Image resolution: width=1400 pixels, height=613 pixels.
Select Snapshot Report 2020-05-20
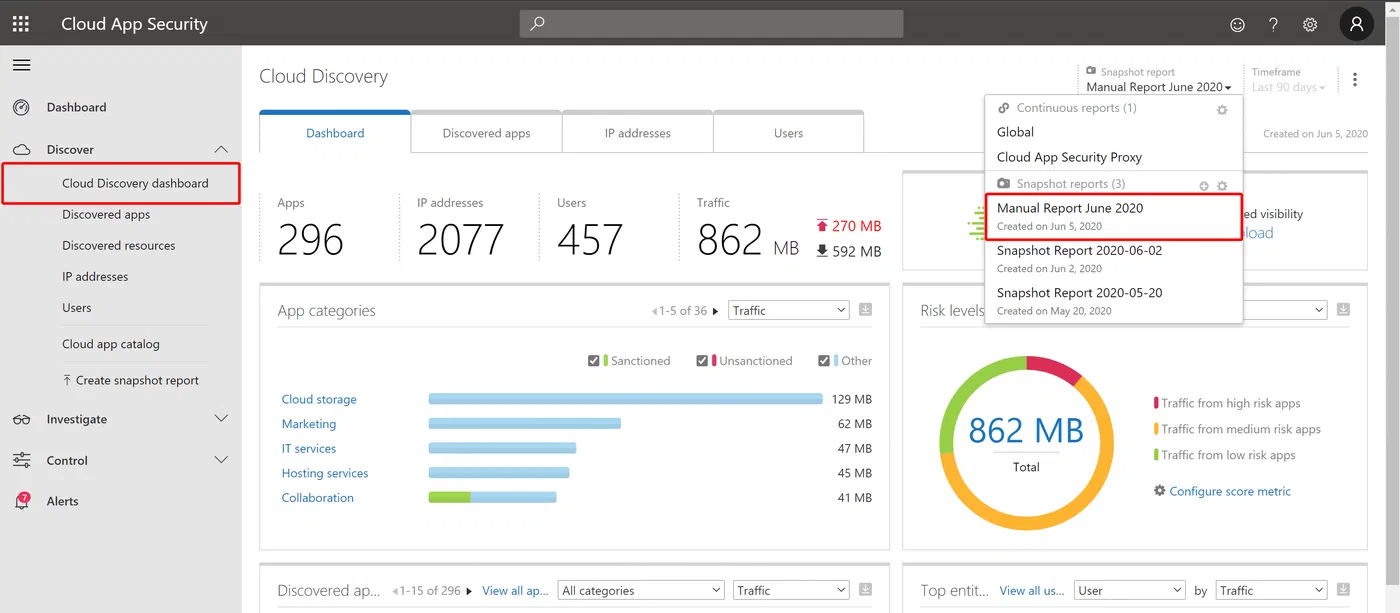tap(1114, 301)
